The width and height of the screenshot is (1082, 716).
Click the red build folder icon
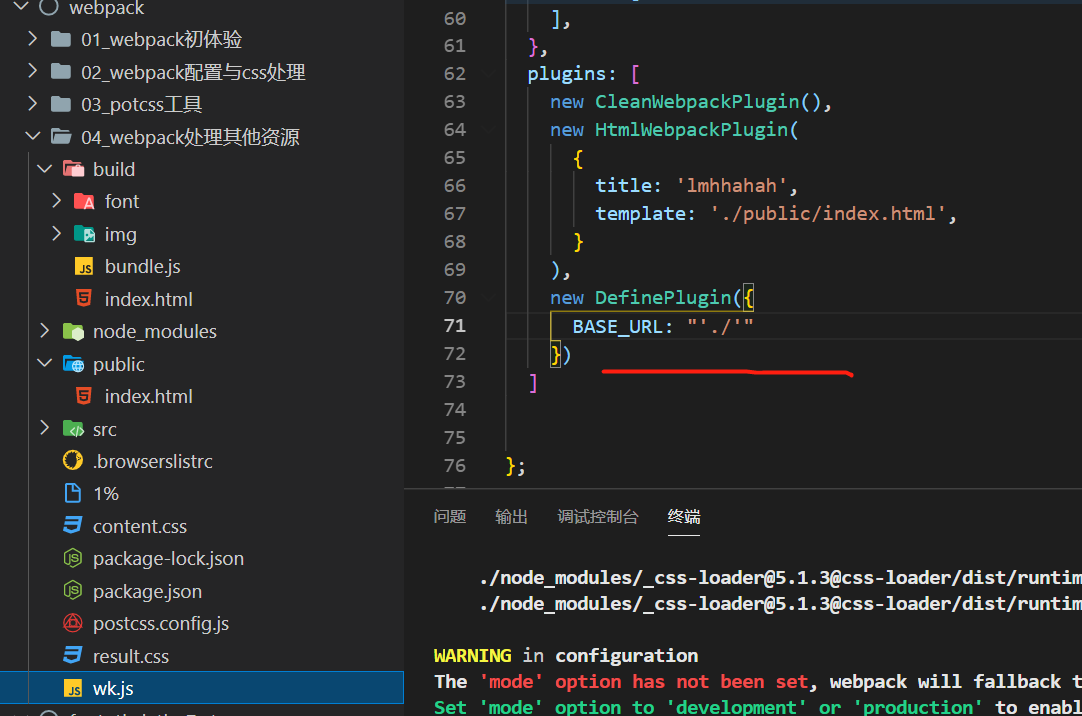point(73,169)
